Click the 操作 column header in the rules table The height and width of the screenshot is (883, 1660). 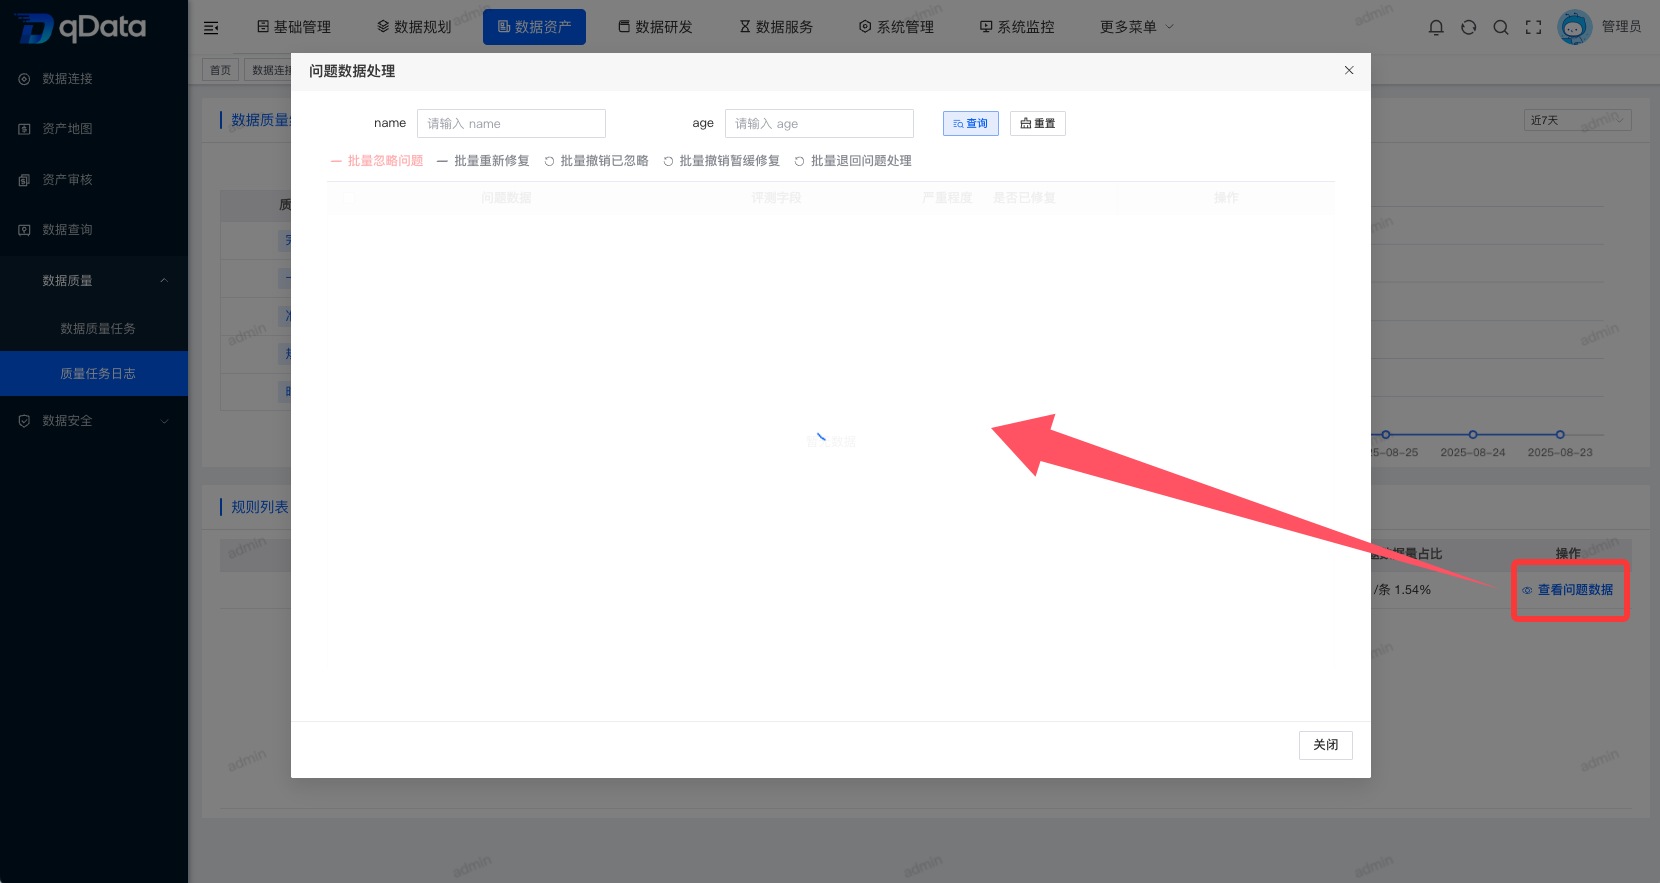pos(1568,553)
